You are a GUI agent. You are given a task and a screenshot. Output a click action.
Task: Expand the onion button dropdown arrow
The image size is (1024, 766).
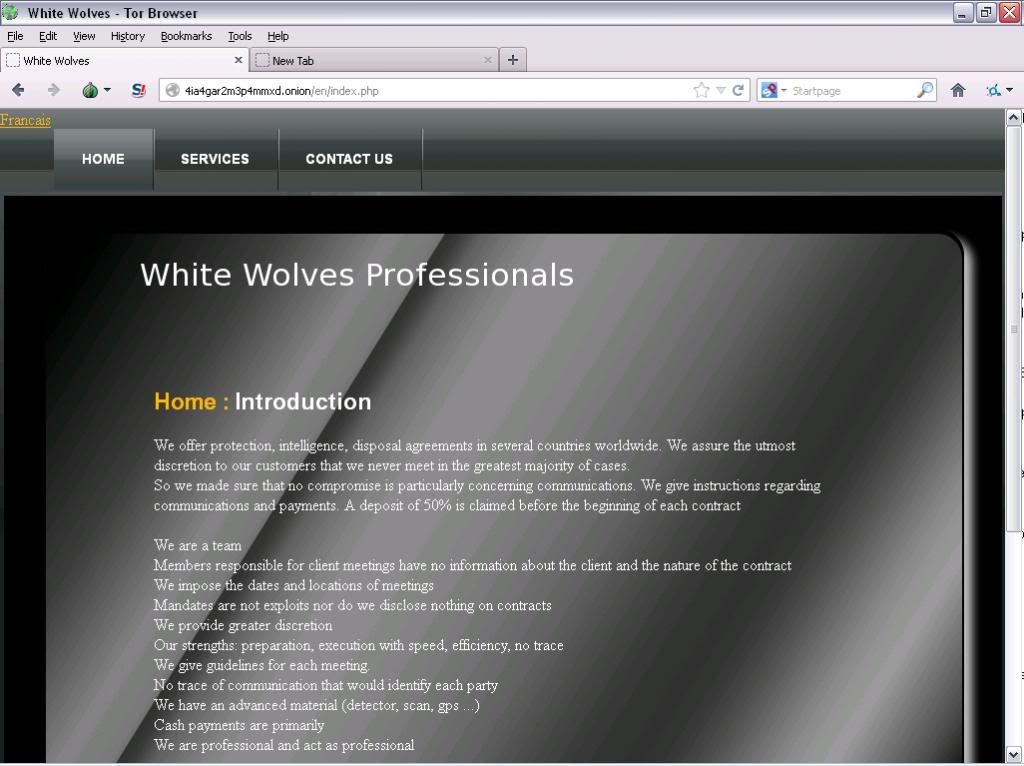pos(107,90)
